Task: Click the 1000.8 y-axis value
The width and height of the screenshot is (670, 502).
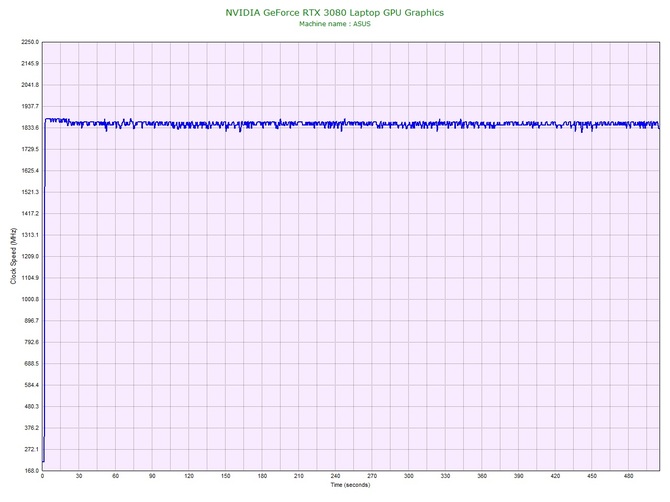Action: [30, 299]
